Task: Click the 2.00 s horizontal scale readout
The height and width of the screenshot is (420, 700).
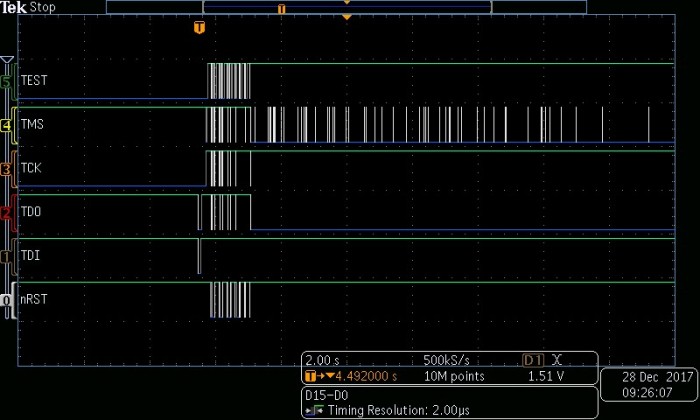Action: tap(322, 360)
